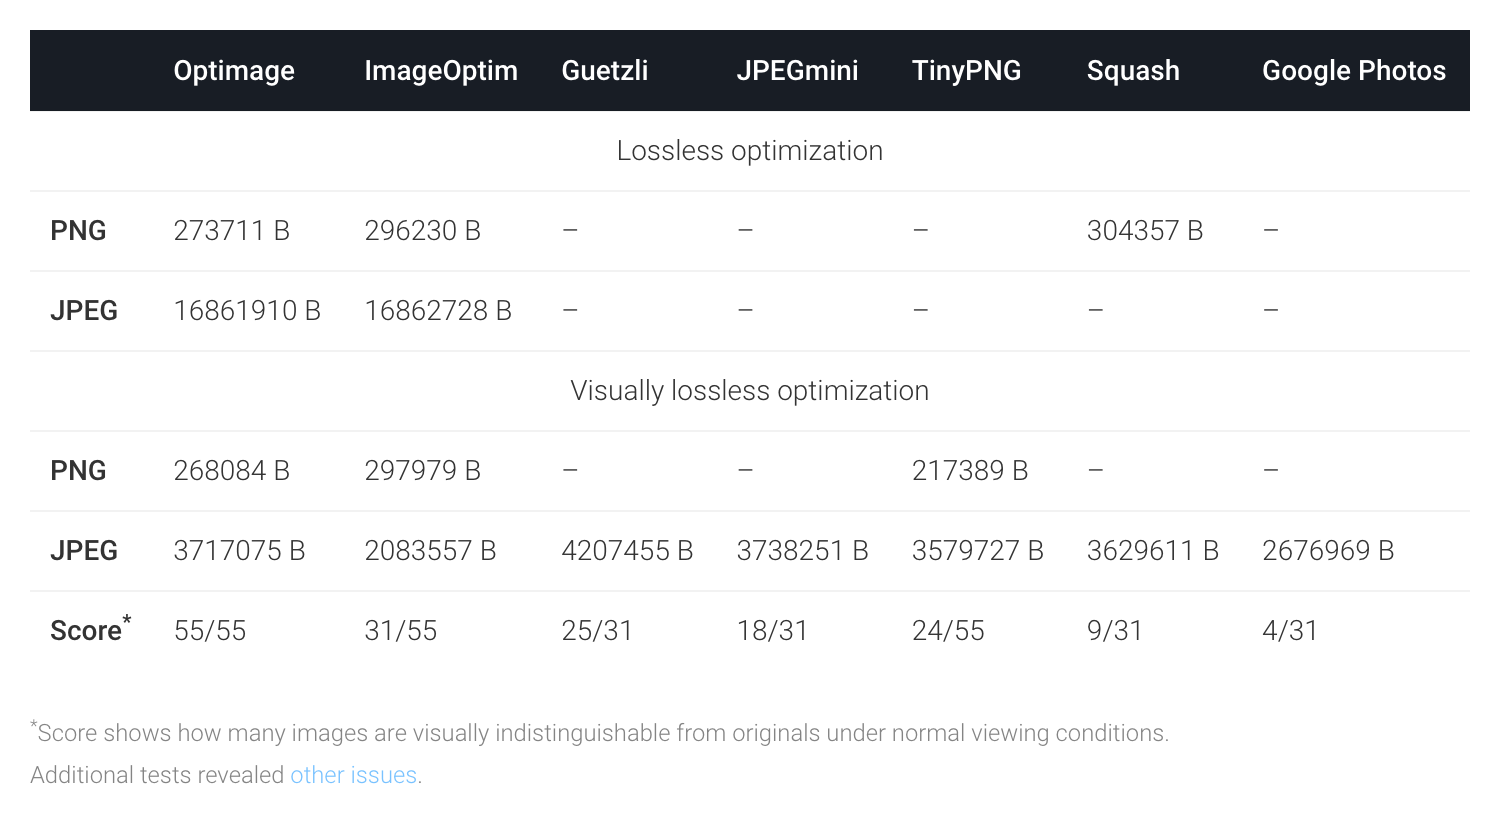The image size is (1500, 824).
Task: Click the footnote text about visually indistinguishable images
Action: 600,733
